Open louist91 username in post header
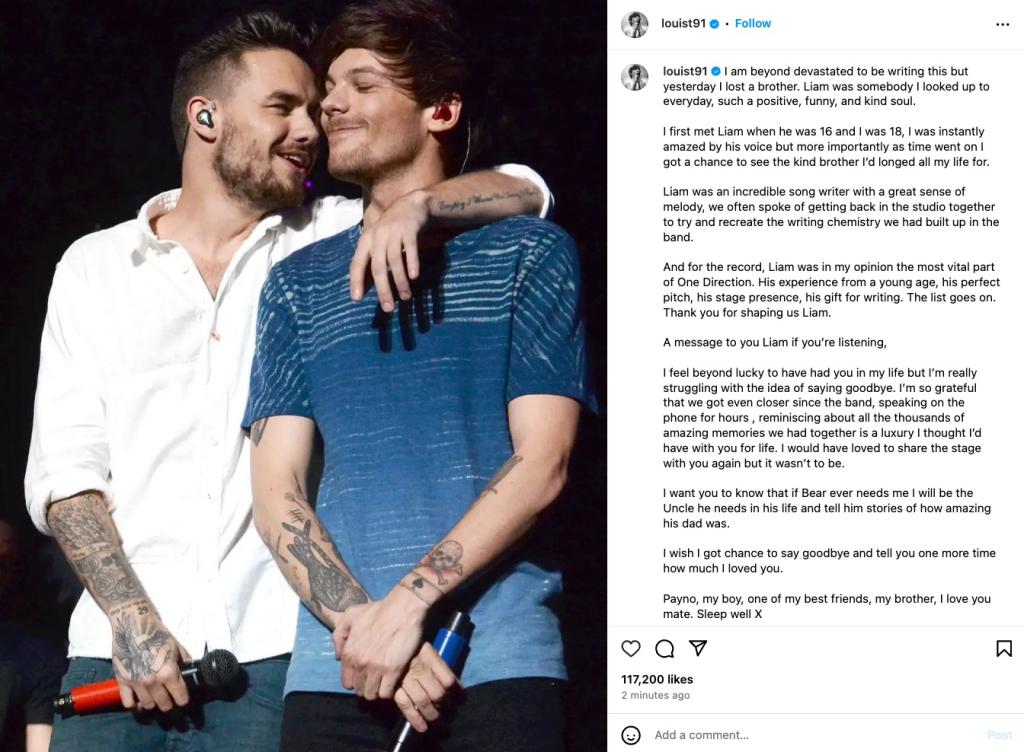This screenshot has width=1024, height=752. (683, 24)
